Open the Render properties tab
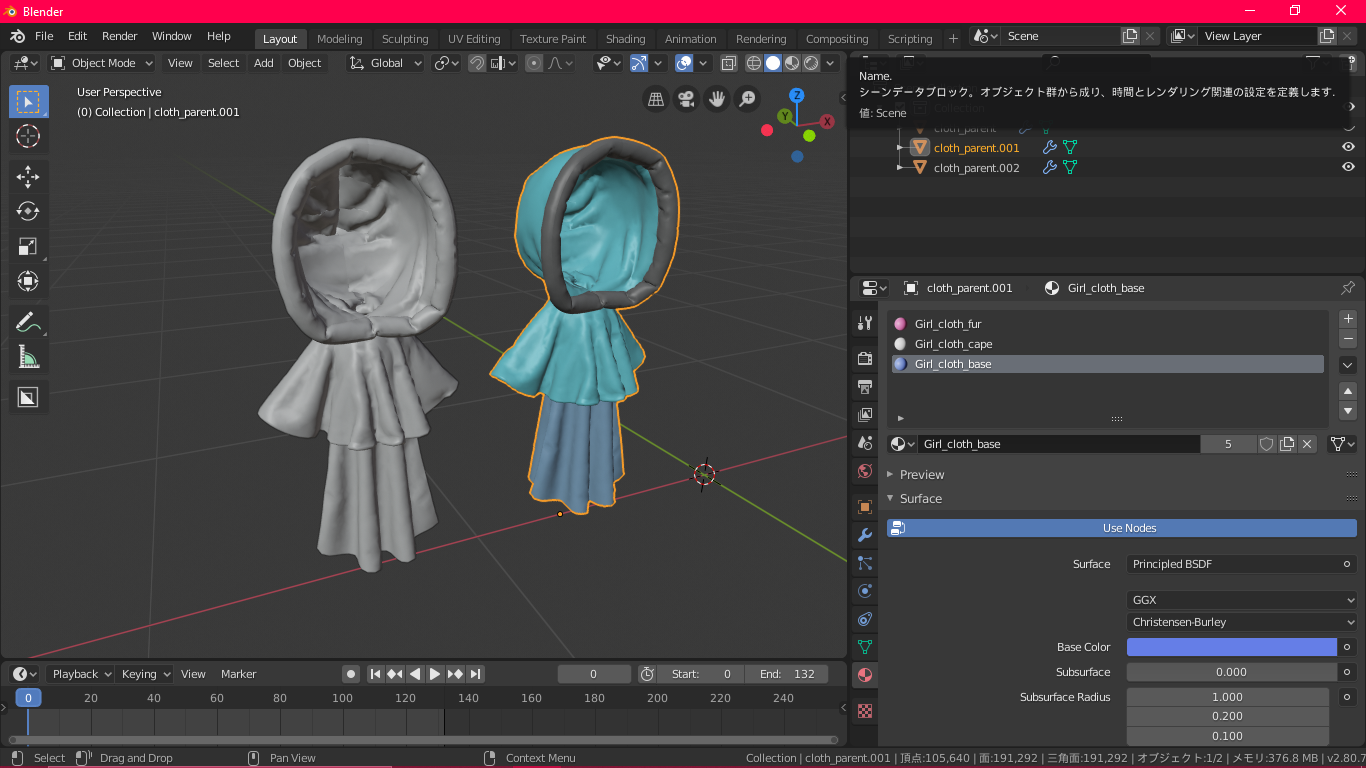 (x=865, y=358)
